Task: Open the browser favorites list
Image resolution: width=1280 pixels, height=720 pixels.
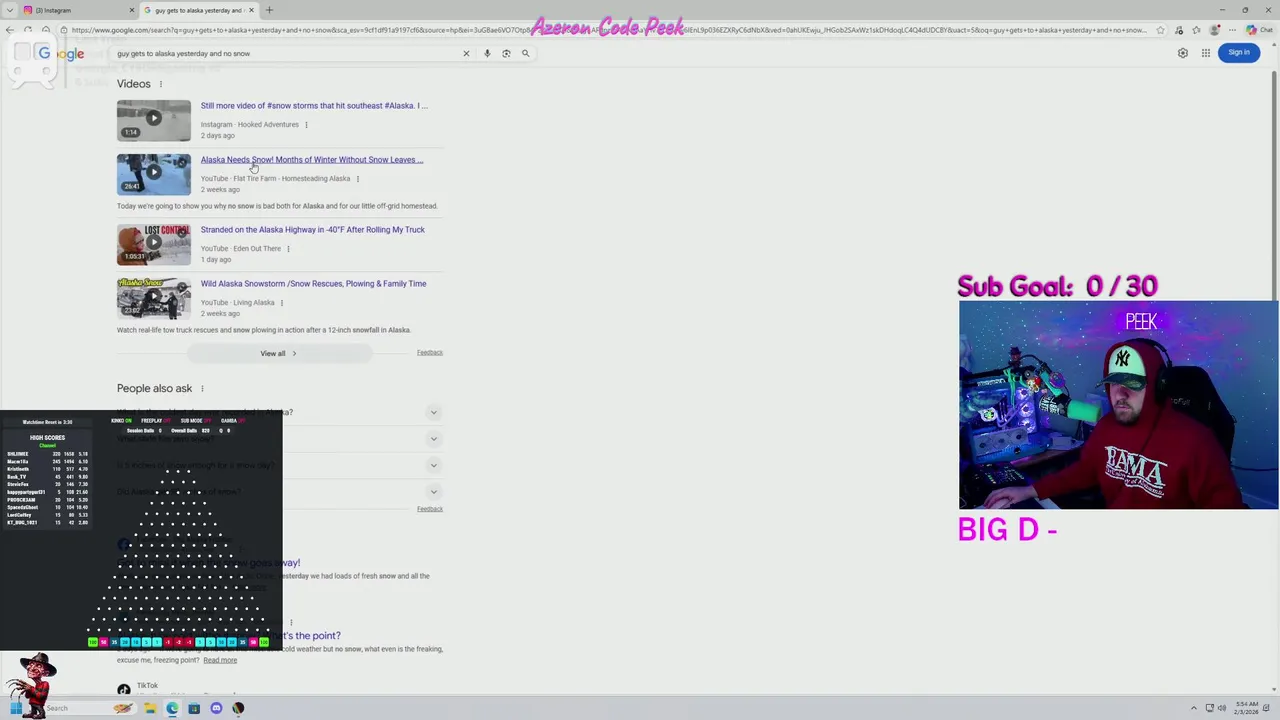Action: pos(1196,30)
